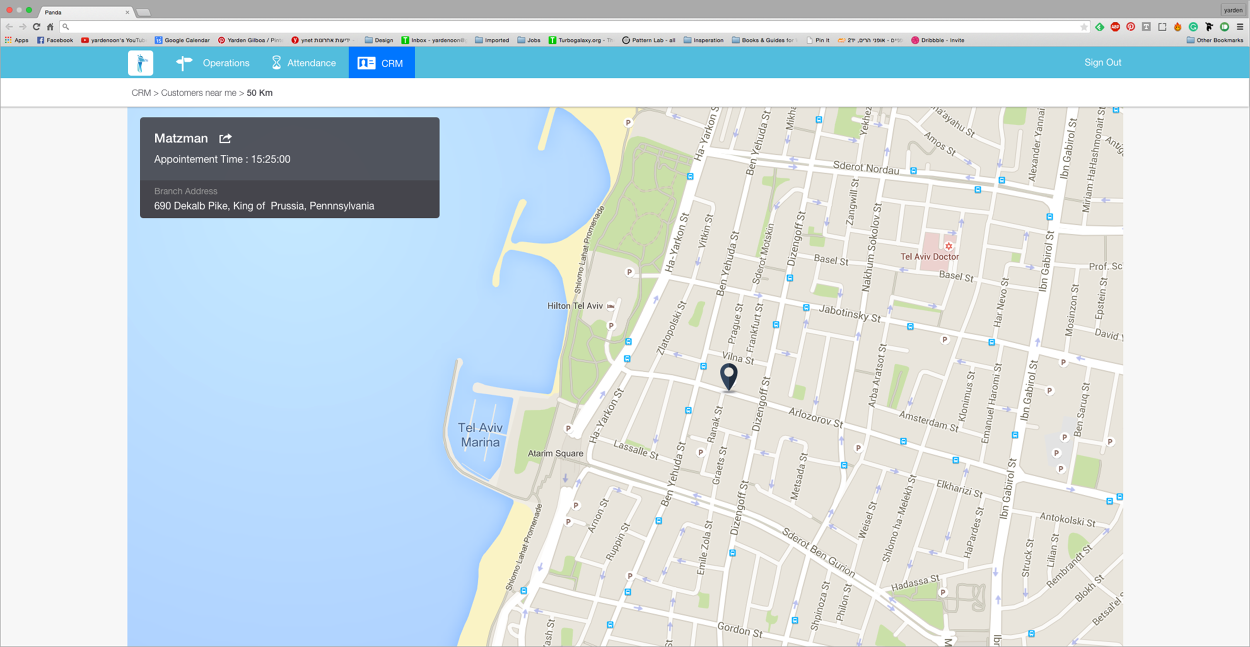Click the share icon beside Matzman
This screenshot has width=1250, height=647.
point(225,138)
